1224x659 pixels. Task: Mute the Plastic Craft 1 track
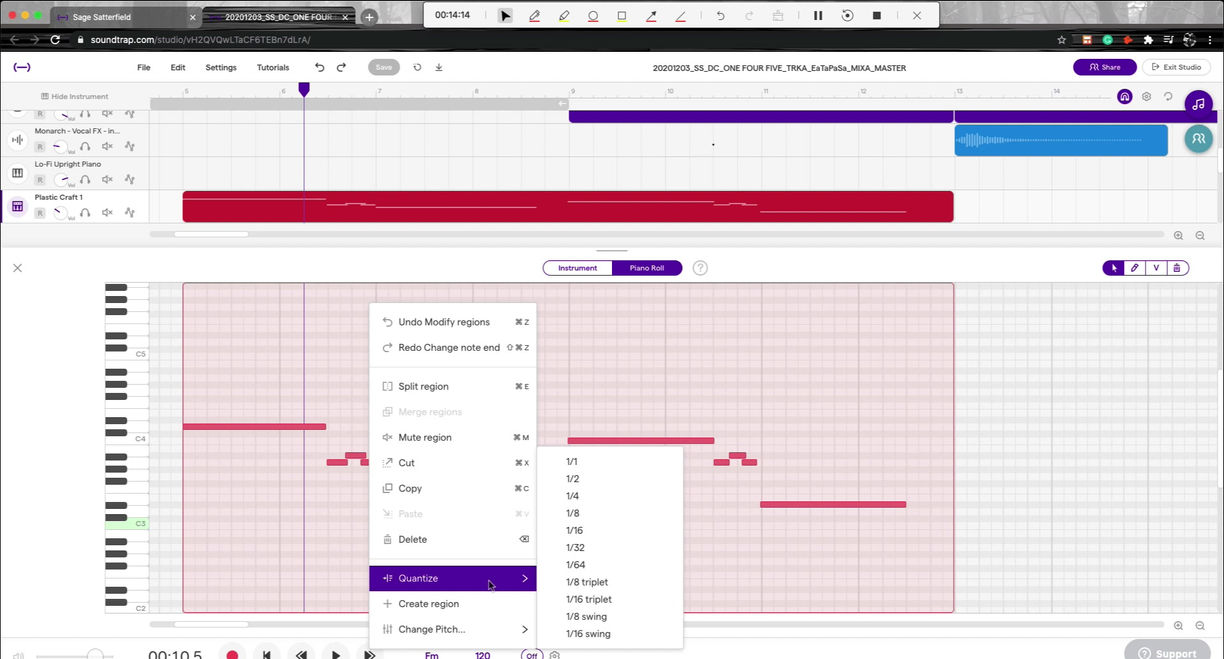(107, 212)
